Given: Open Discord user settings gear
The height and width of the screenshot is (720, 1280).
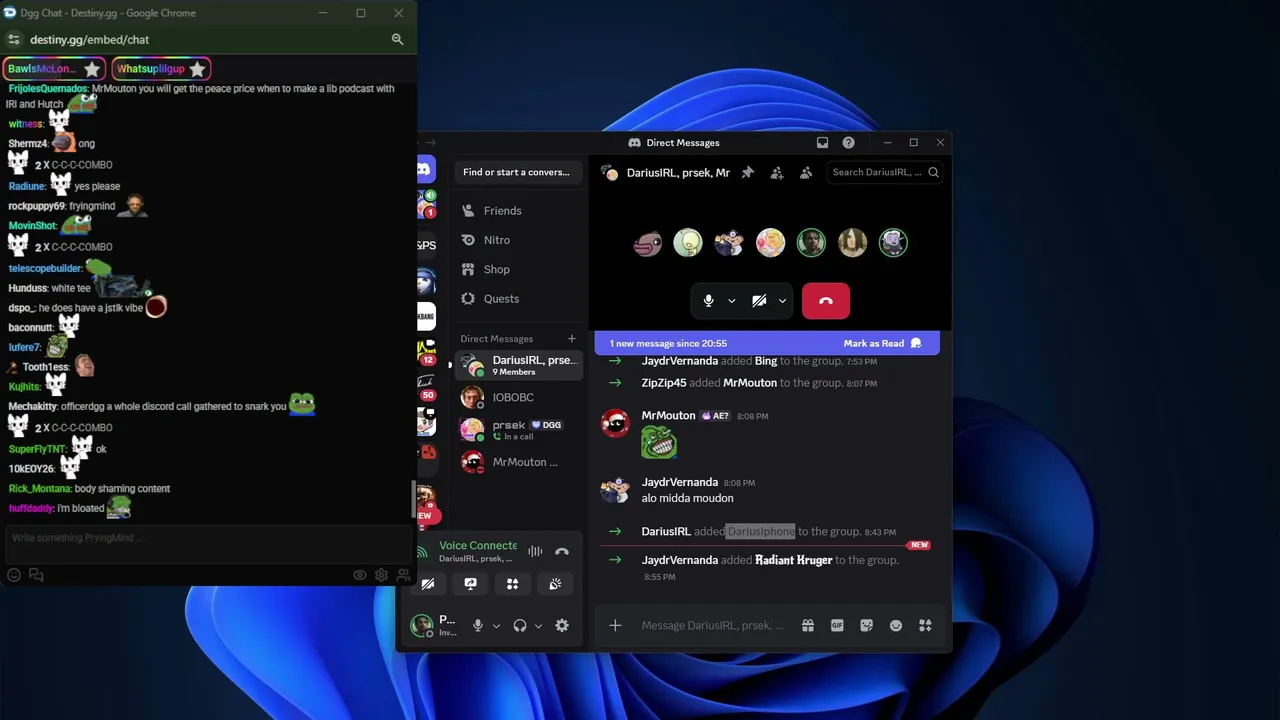Looking at the screenshot, I should pos(562,626).
